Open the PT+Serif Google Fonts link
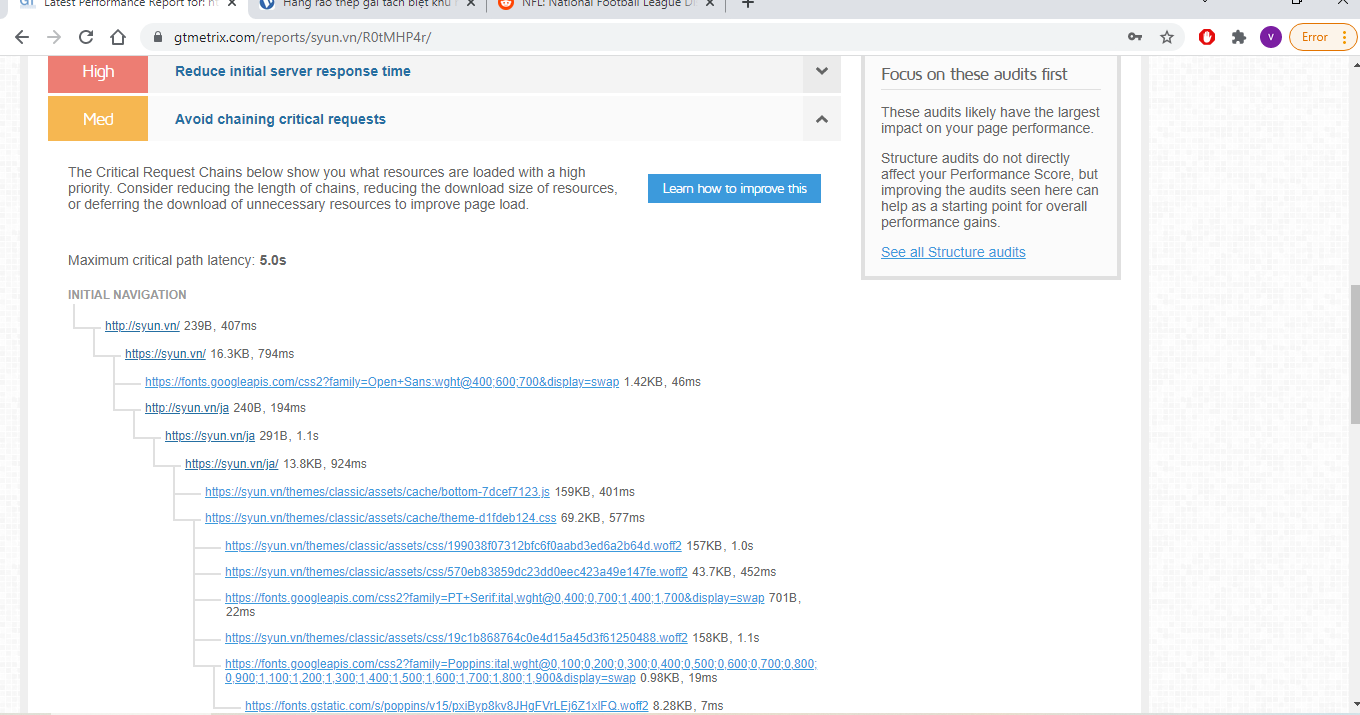 tap(494, 598)
